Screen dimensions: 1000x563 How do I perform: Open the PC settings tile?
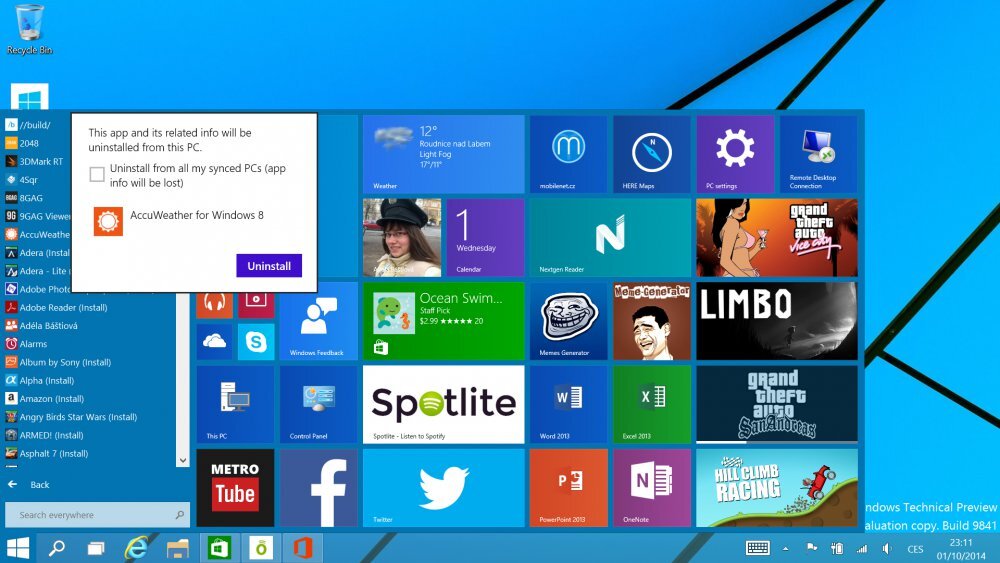735,154
